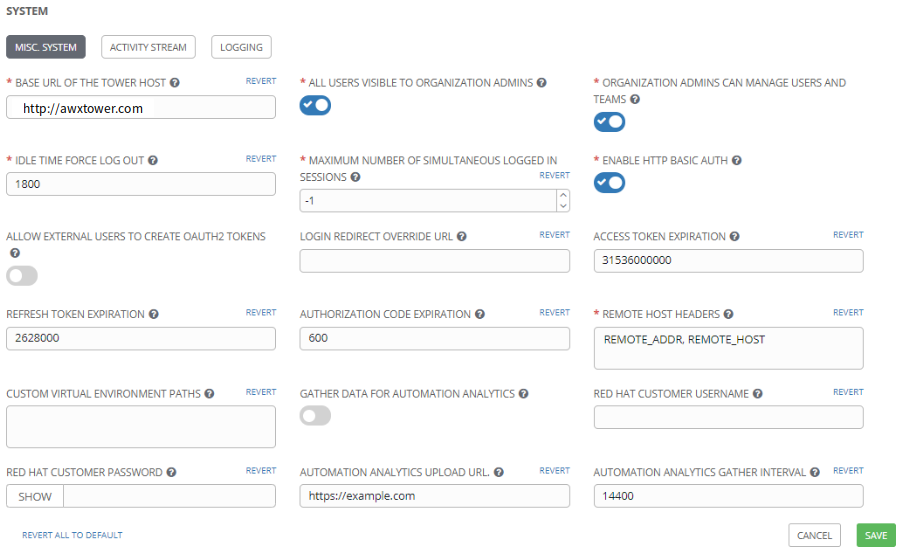Viewport: 903px width, 554px height.
Task: Show Refresh Token Expiration help icon
Action: point(154,314)
